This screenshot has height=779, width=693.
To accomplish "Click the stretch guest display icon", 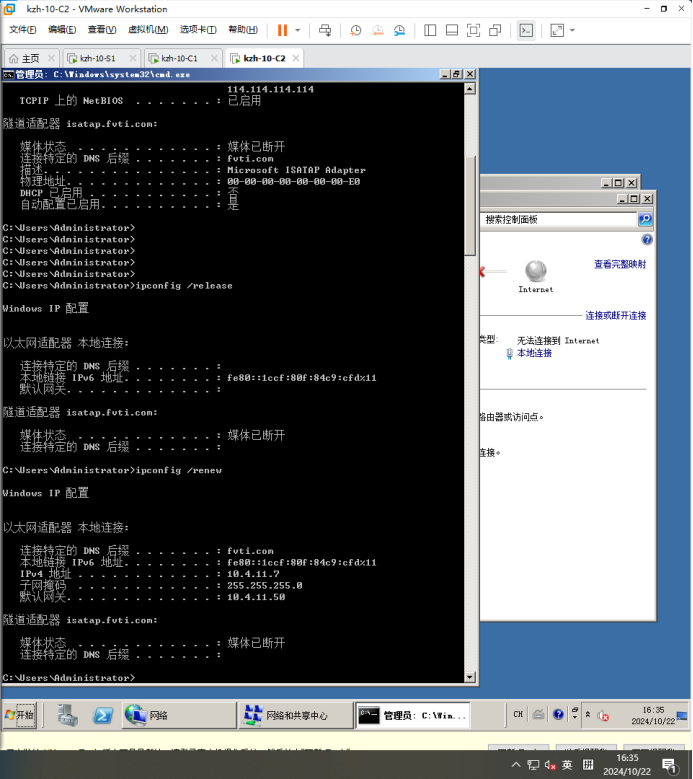I will tap(557, 30).
